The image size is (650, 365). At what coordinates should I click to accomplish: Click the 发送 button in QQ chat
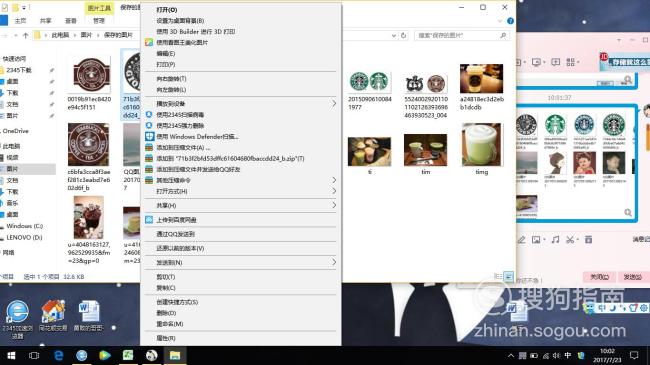tap(633, 277)
